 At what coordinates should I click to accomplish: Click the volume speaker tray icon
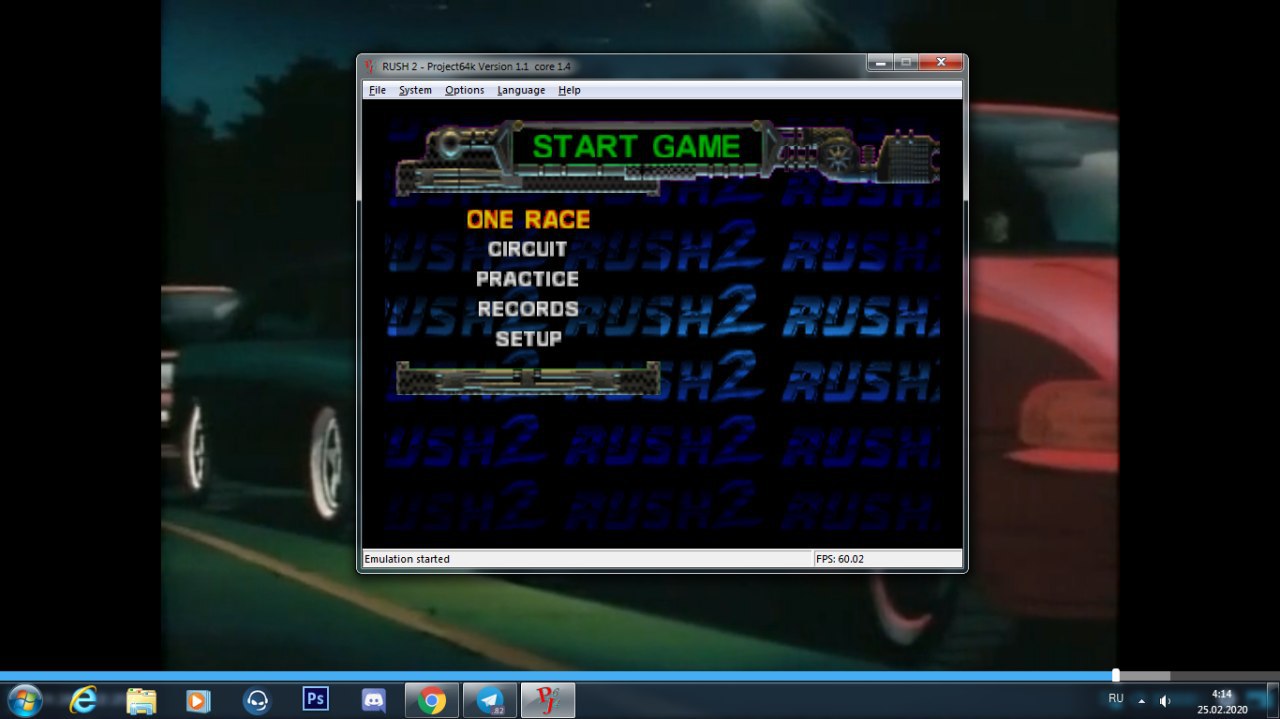pos(1165,701)
